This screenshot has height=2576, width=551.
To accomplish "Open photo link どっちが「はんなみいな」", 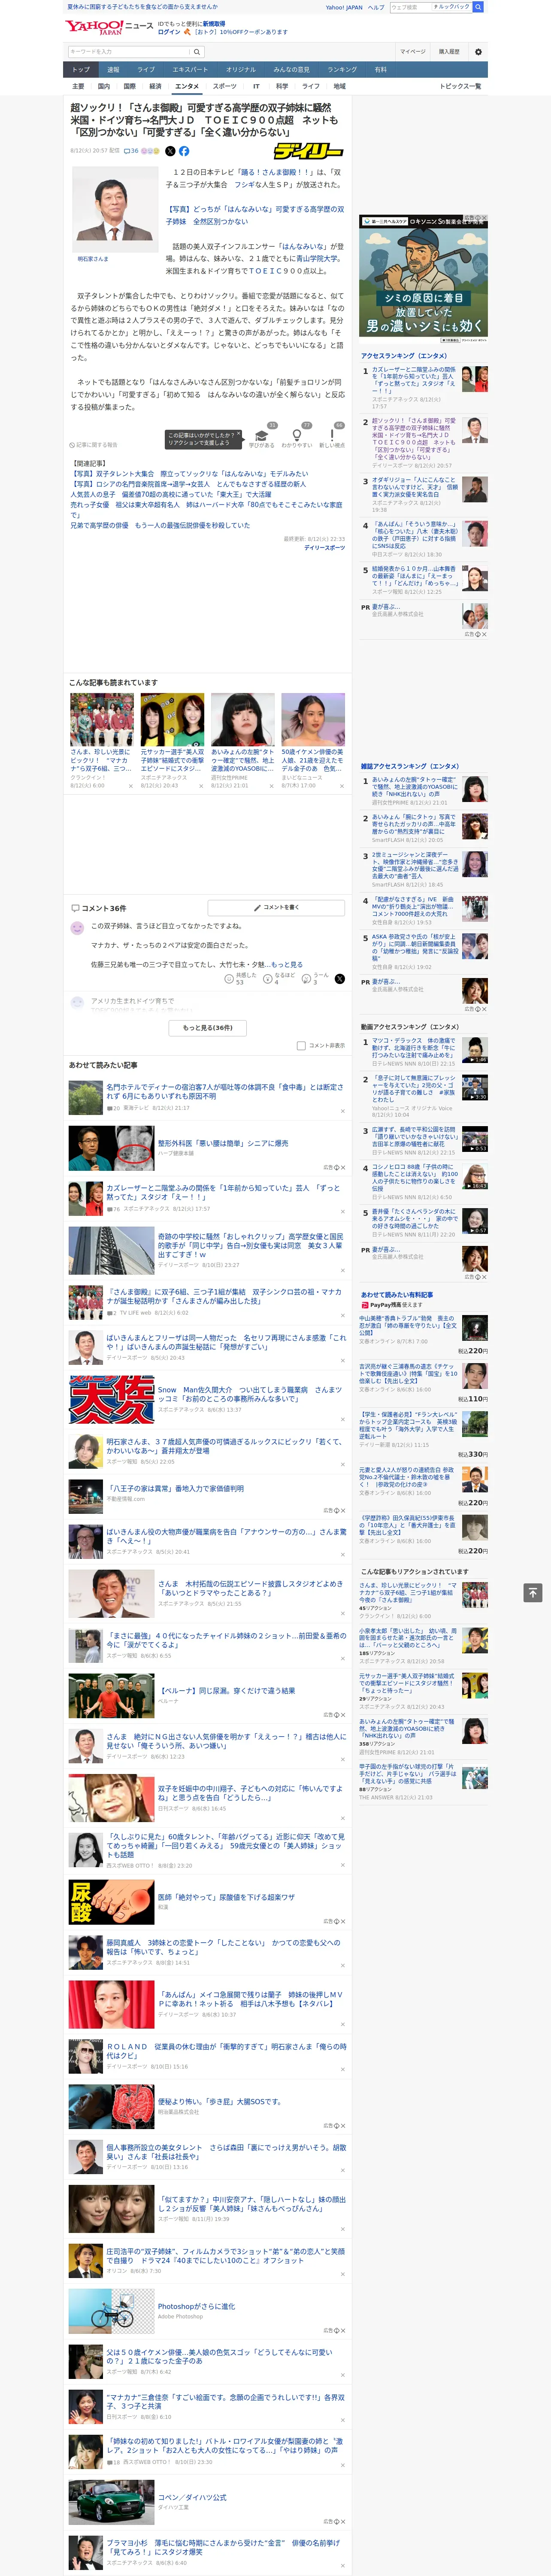I will coord(254,215).
